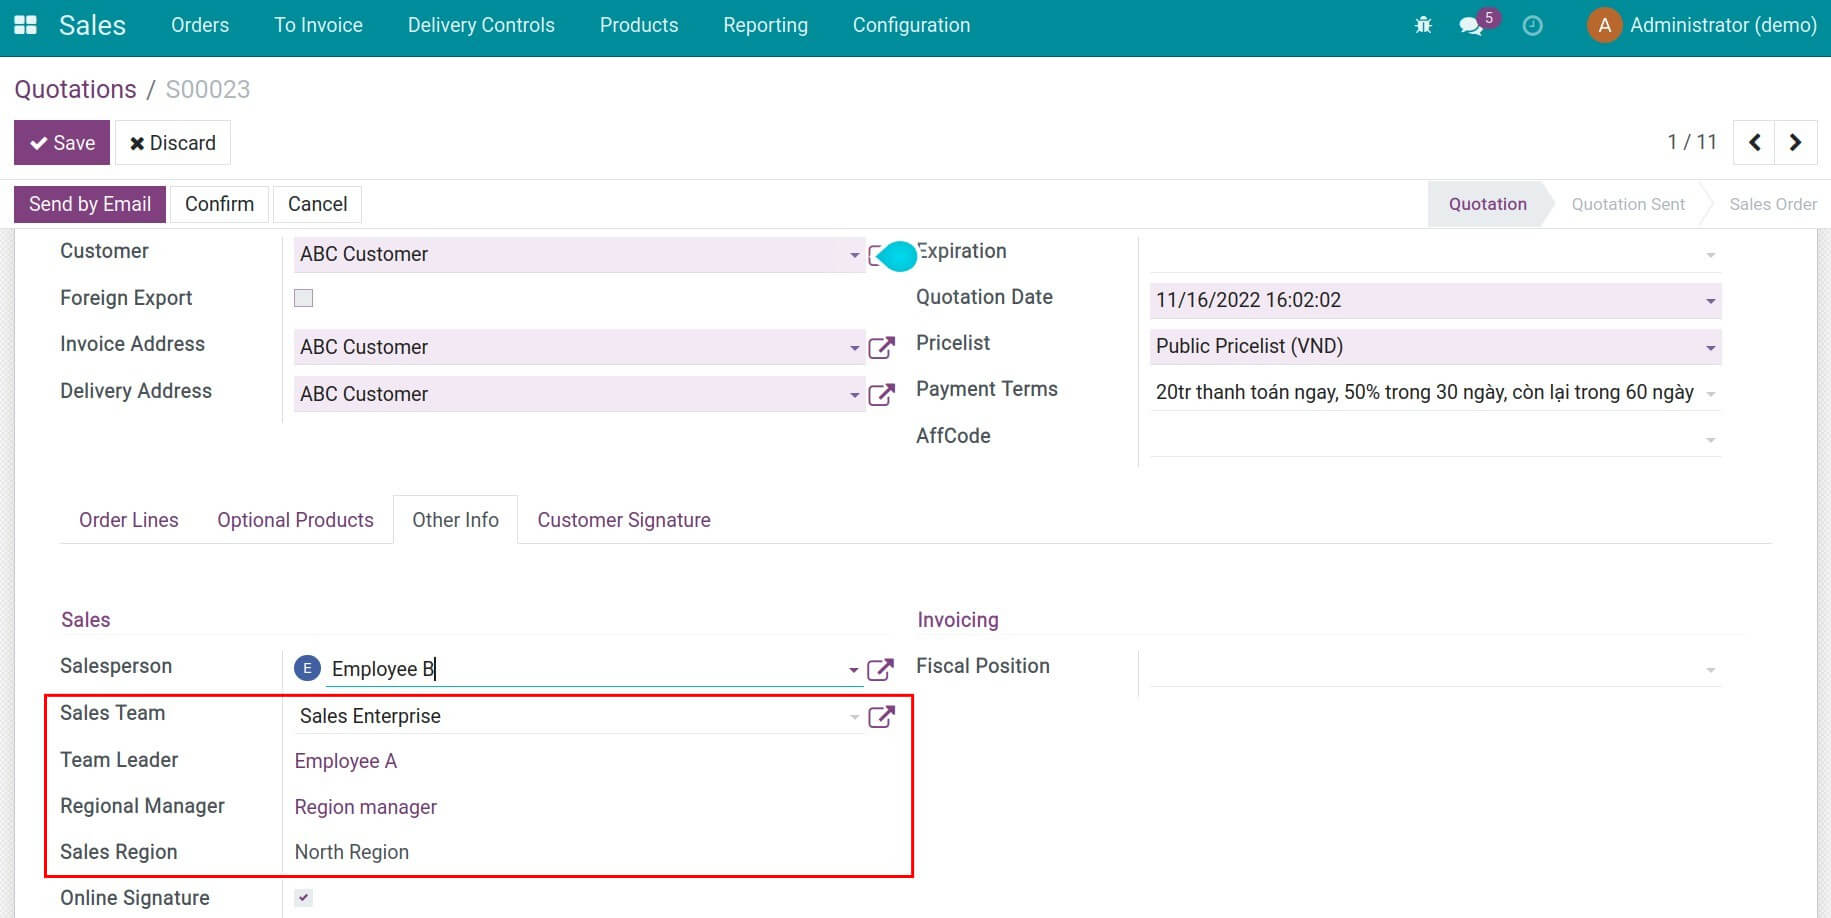Open the messaging icon showing 5 notifications
Image resolution: width=1831 pixels, height=918 pixels.
(x=1470, y=27)
